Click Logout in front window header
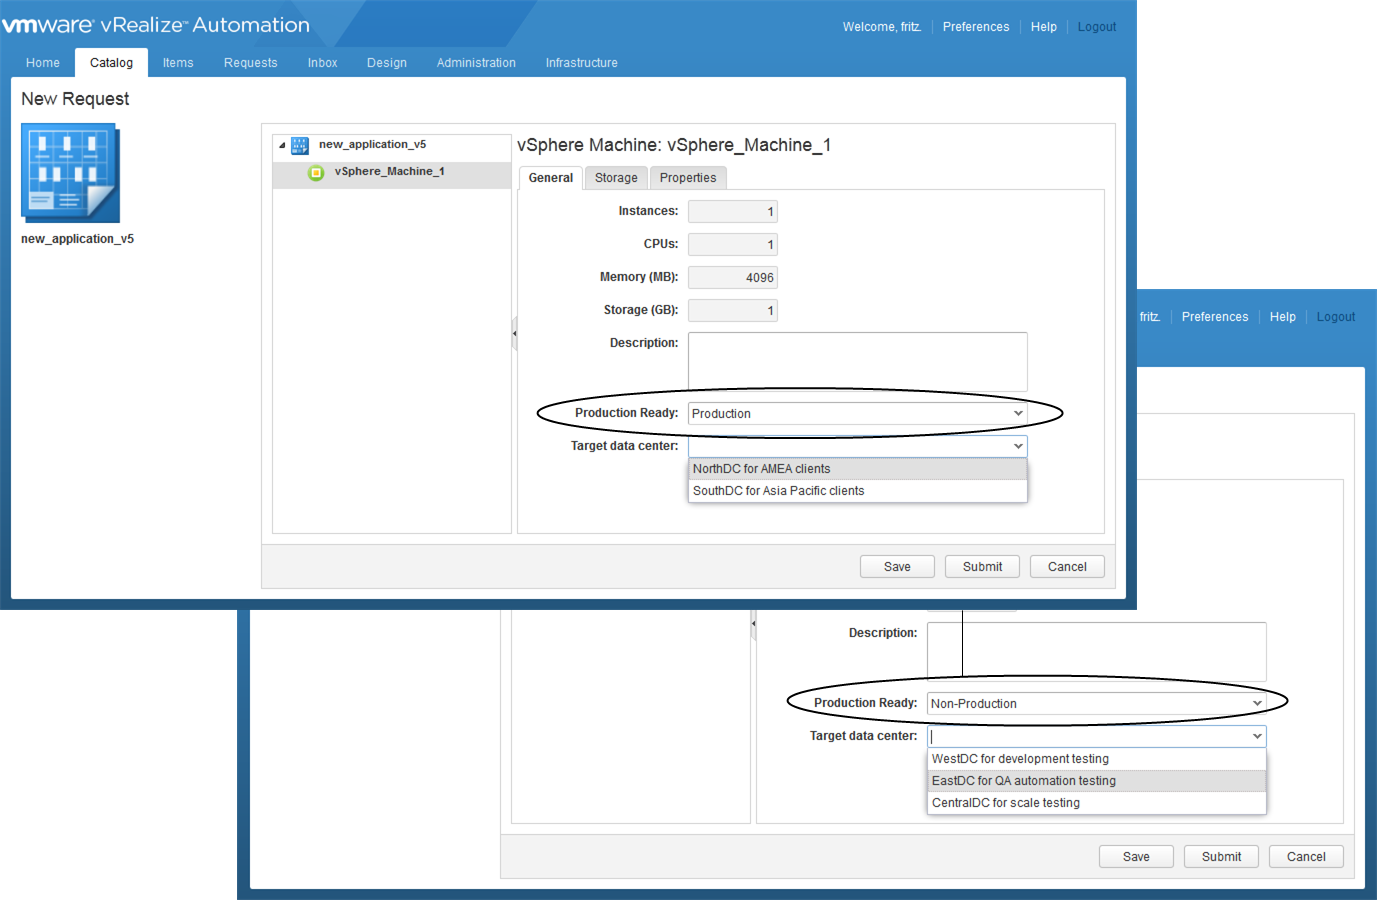The height and width of the screenshot is (900, 1377). (x=1097, y=27)
